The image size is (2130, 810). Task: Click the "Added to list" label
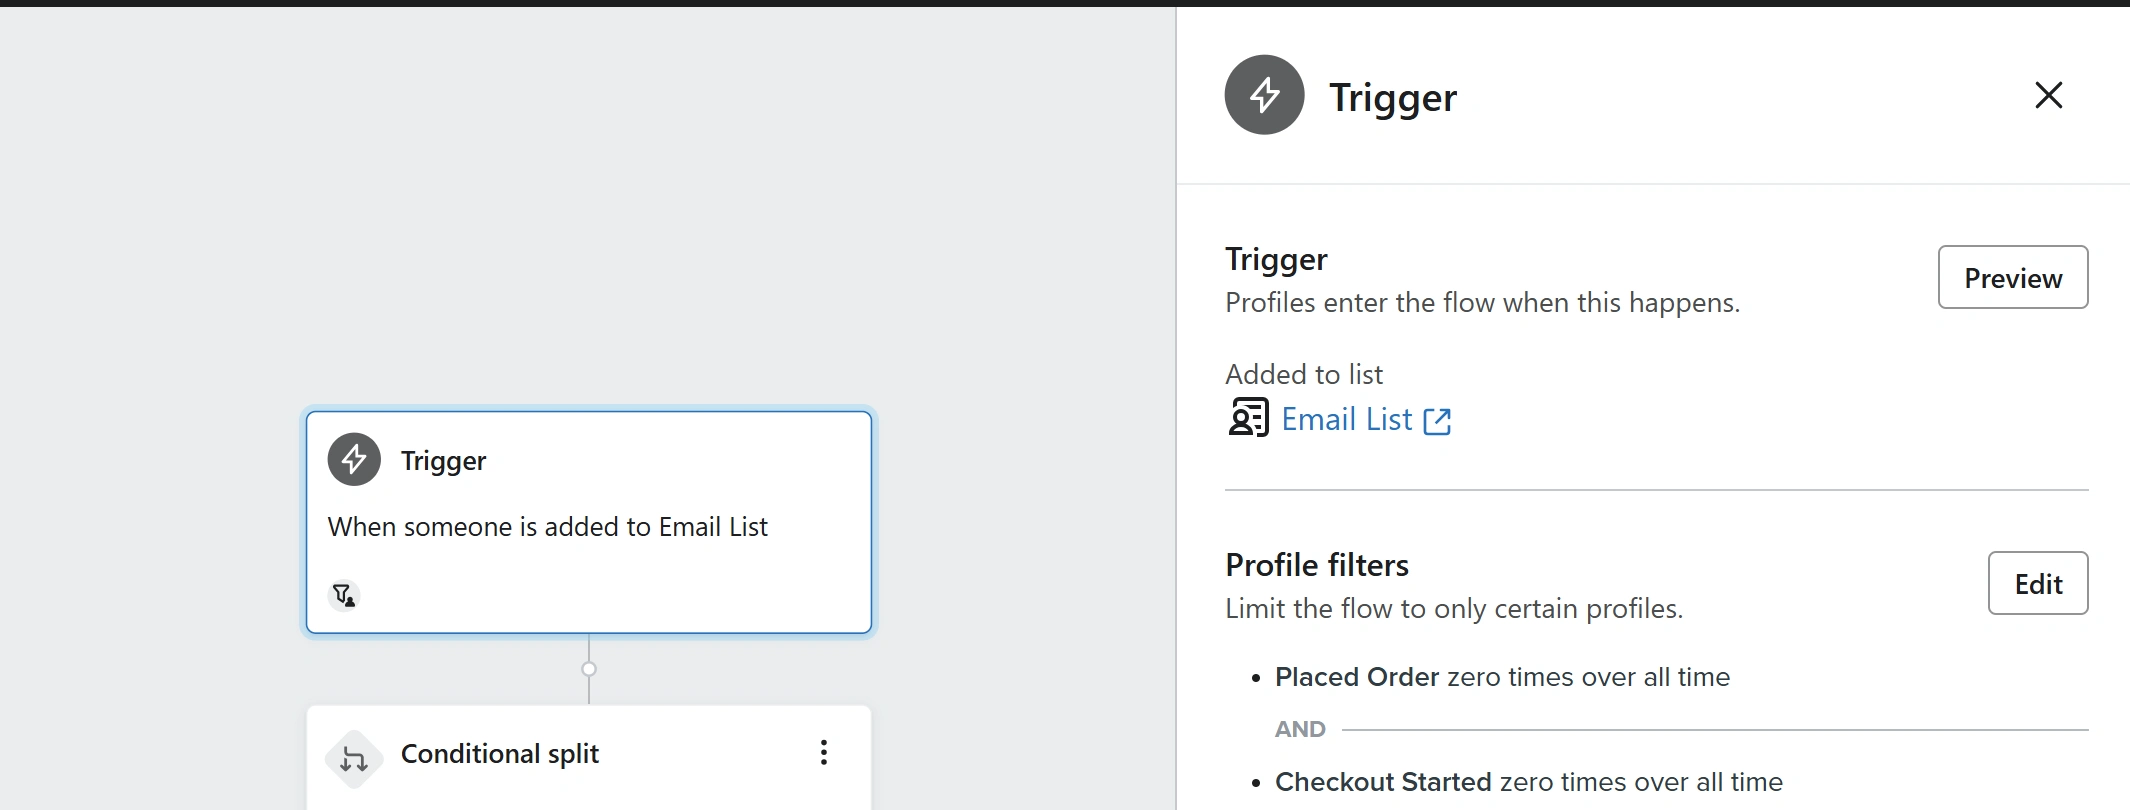tap(1303, 374)
